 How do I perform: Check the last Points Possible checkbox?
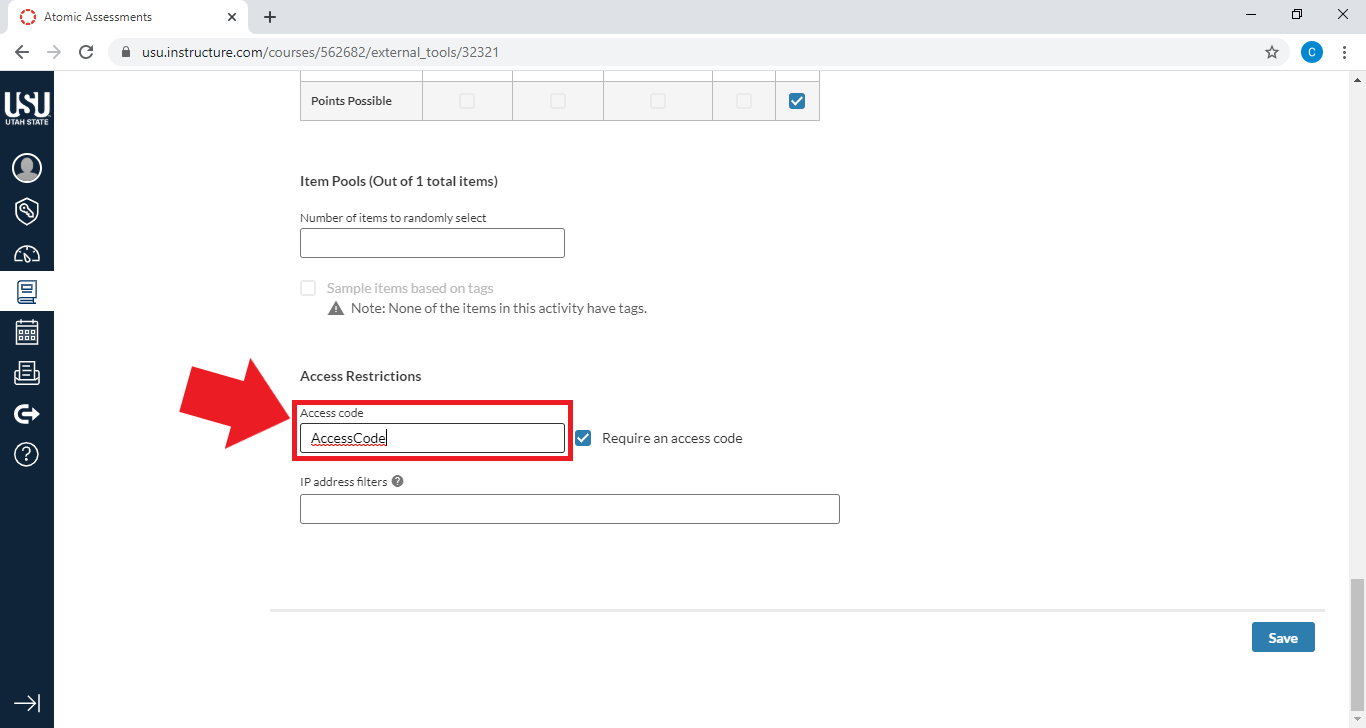tap(797, 100)
